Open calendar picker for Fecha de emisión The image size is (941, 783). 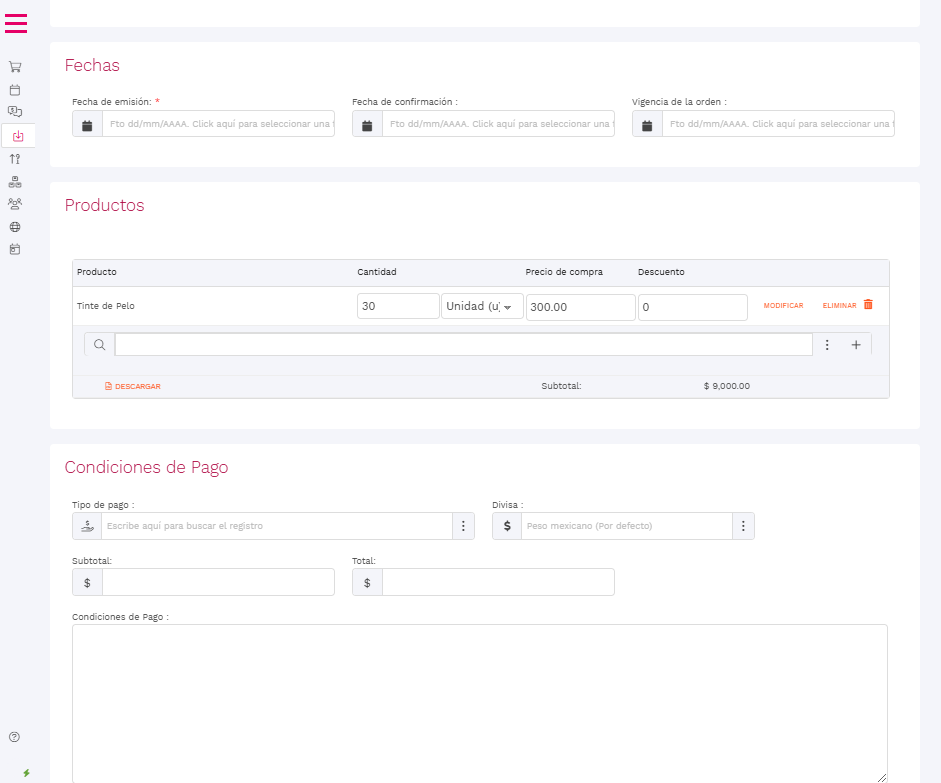click(x=87, y=125)
